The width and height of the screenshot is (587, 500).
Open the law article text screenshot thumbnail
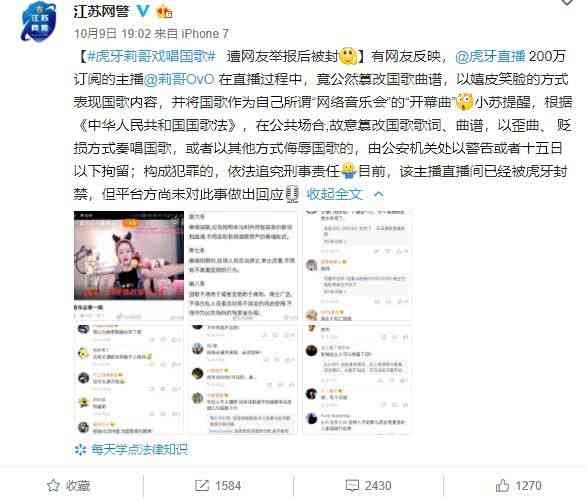click(x=243, y=265)
